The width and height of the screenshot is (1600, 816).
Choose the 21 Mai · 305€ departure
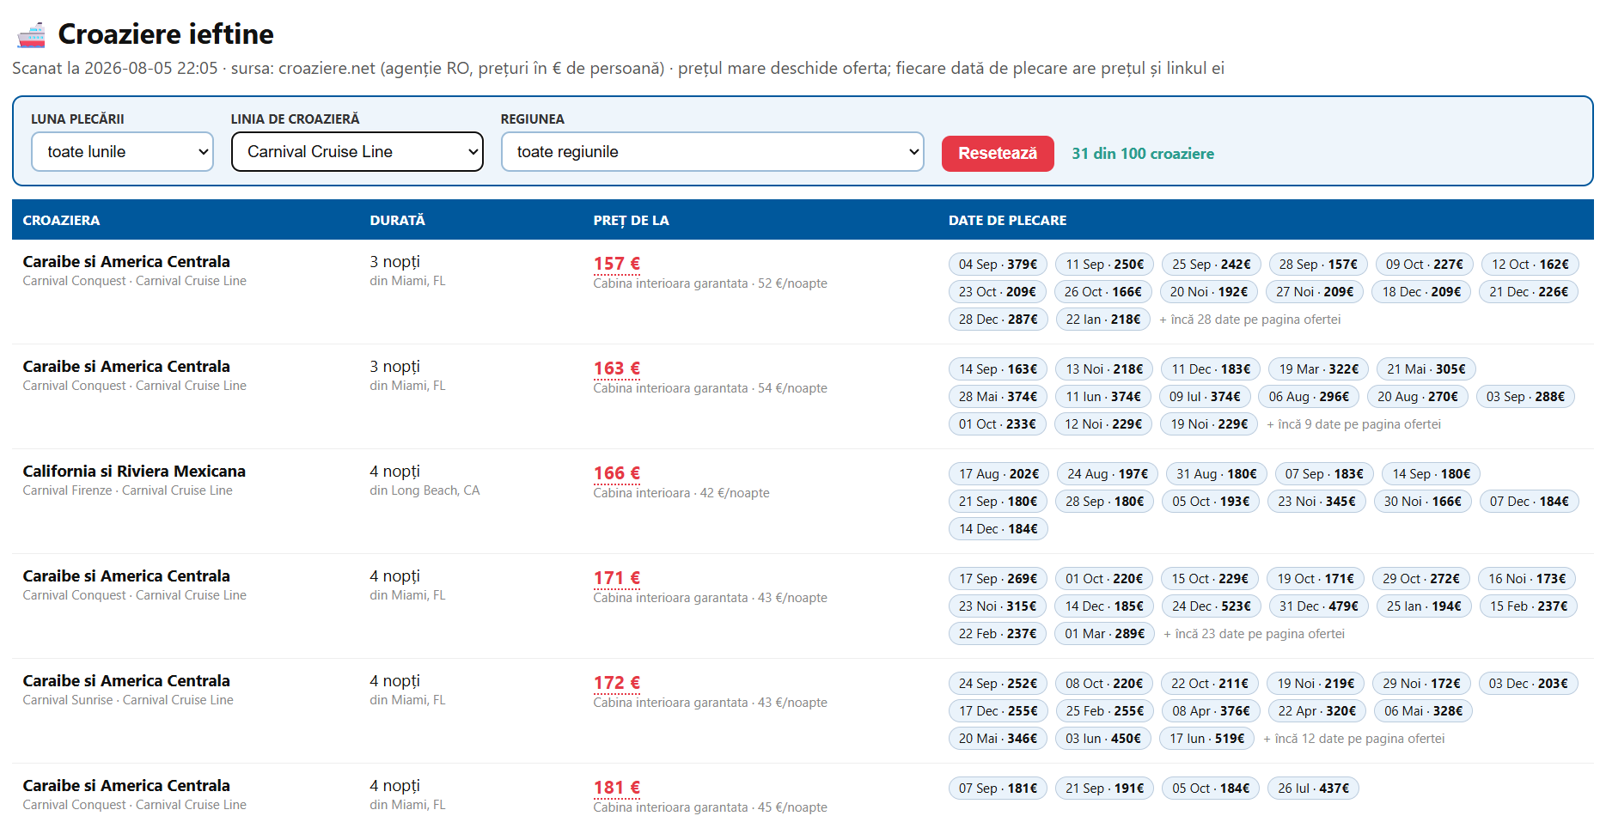(1426, 369)
